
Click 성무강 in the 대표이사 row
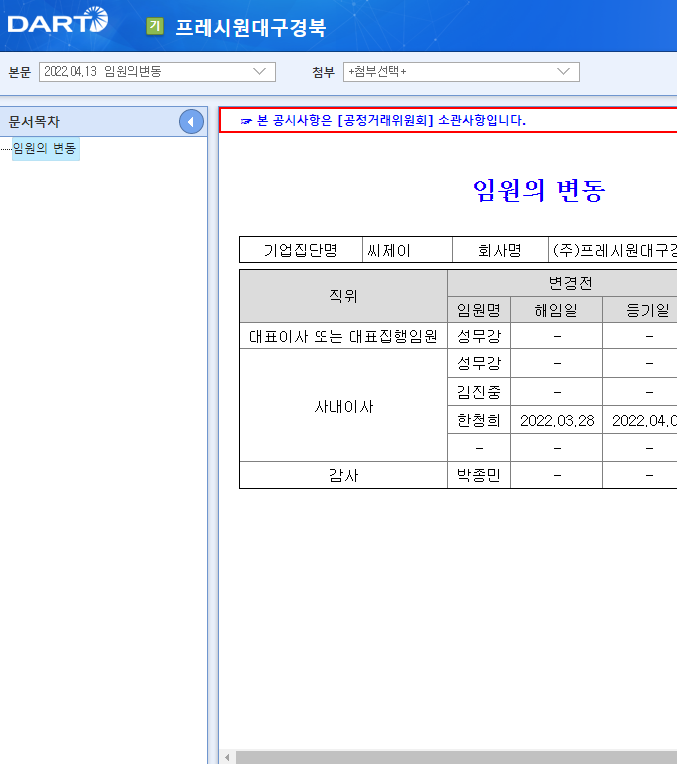point(479,336)
